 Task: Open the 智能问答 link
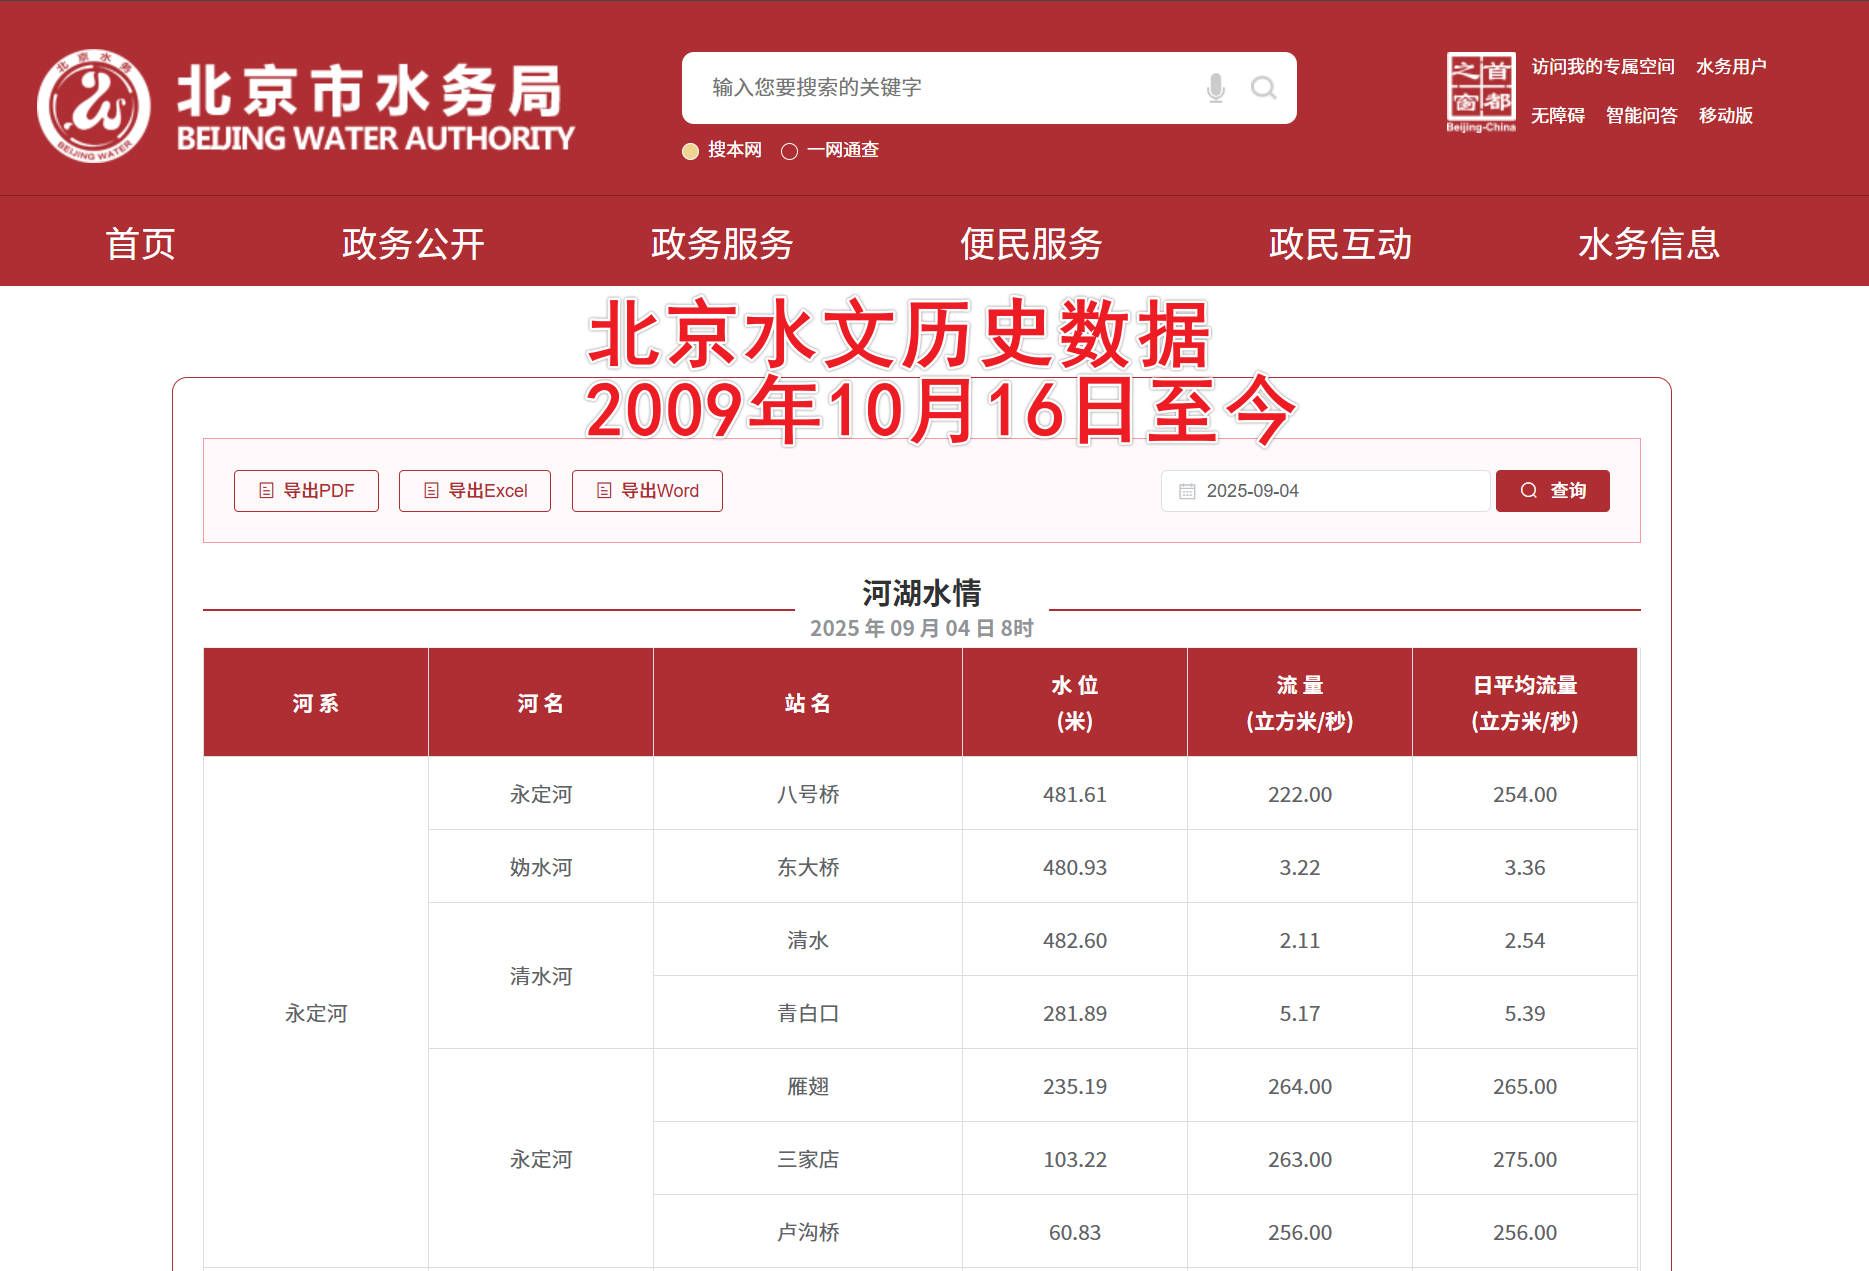tap(1643, 116)
